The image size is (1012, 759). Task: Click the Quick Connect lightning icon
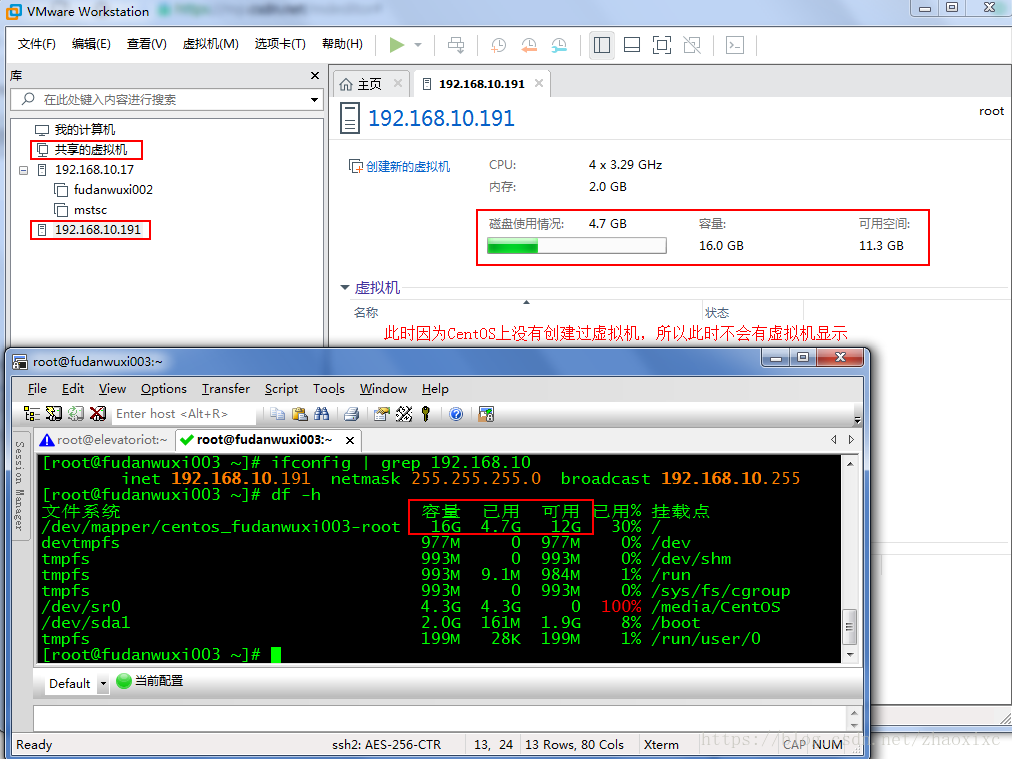54,414
